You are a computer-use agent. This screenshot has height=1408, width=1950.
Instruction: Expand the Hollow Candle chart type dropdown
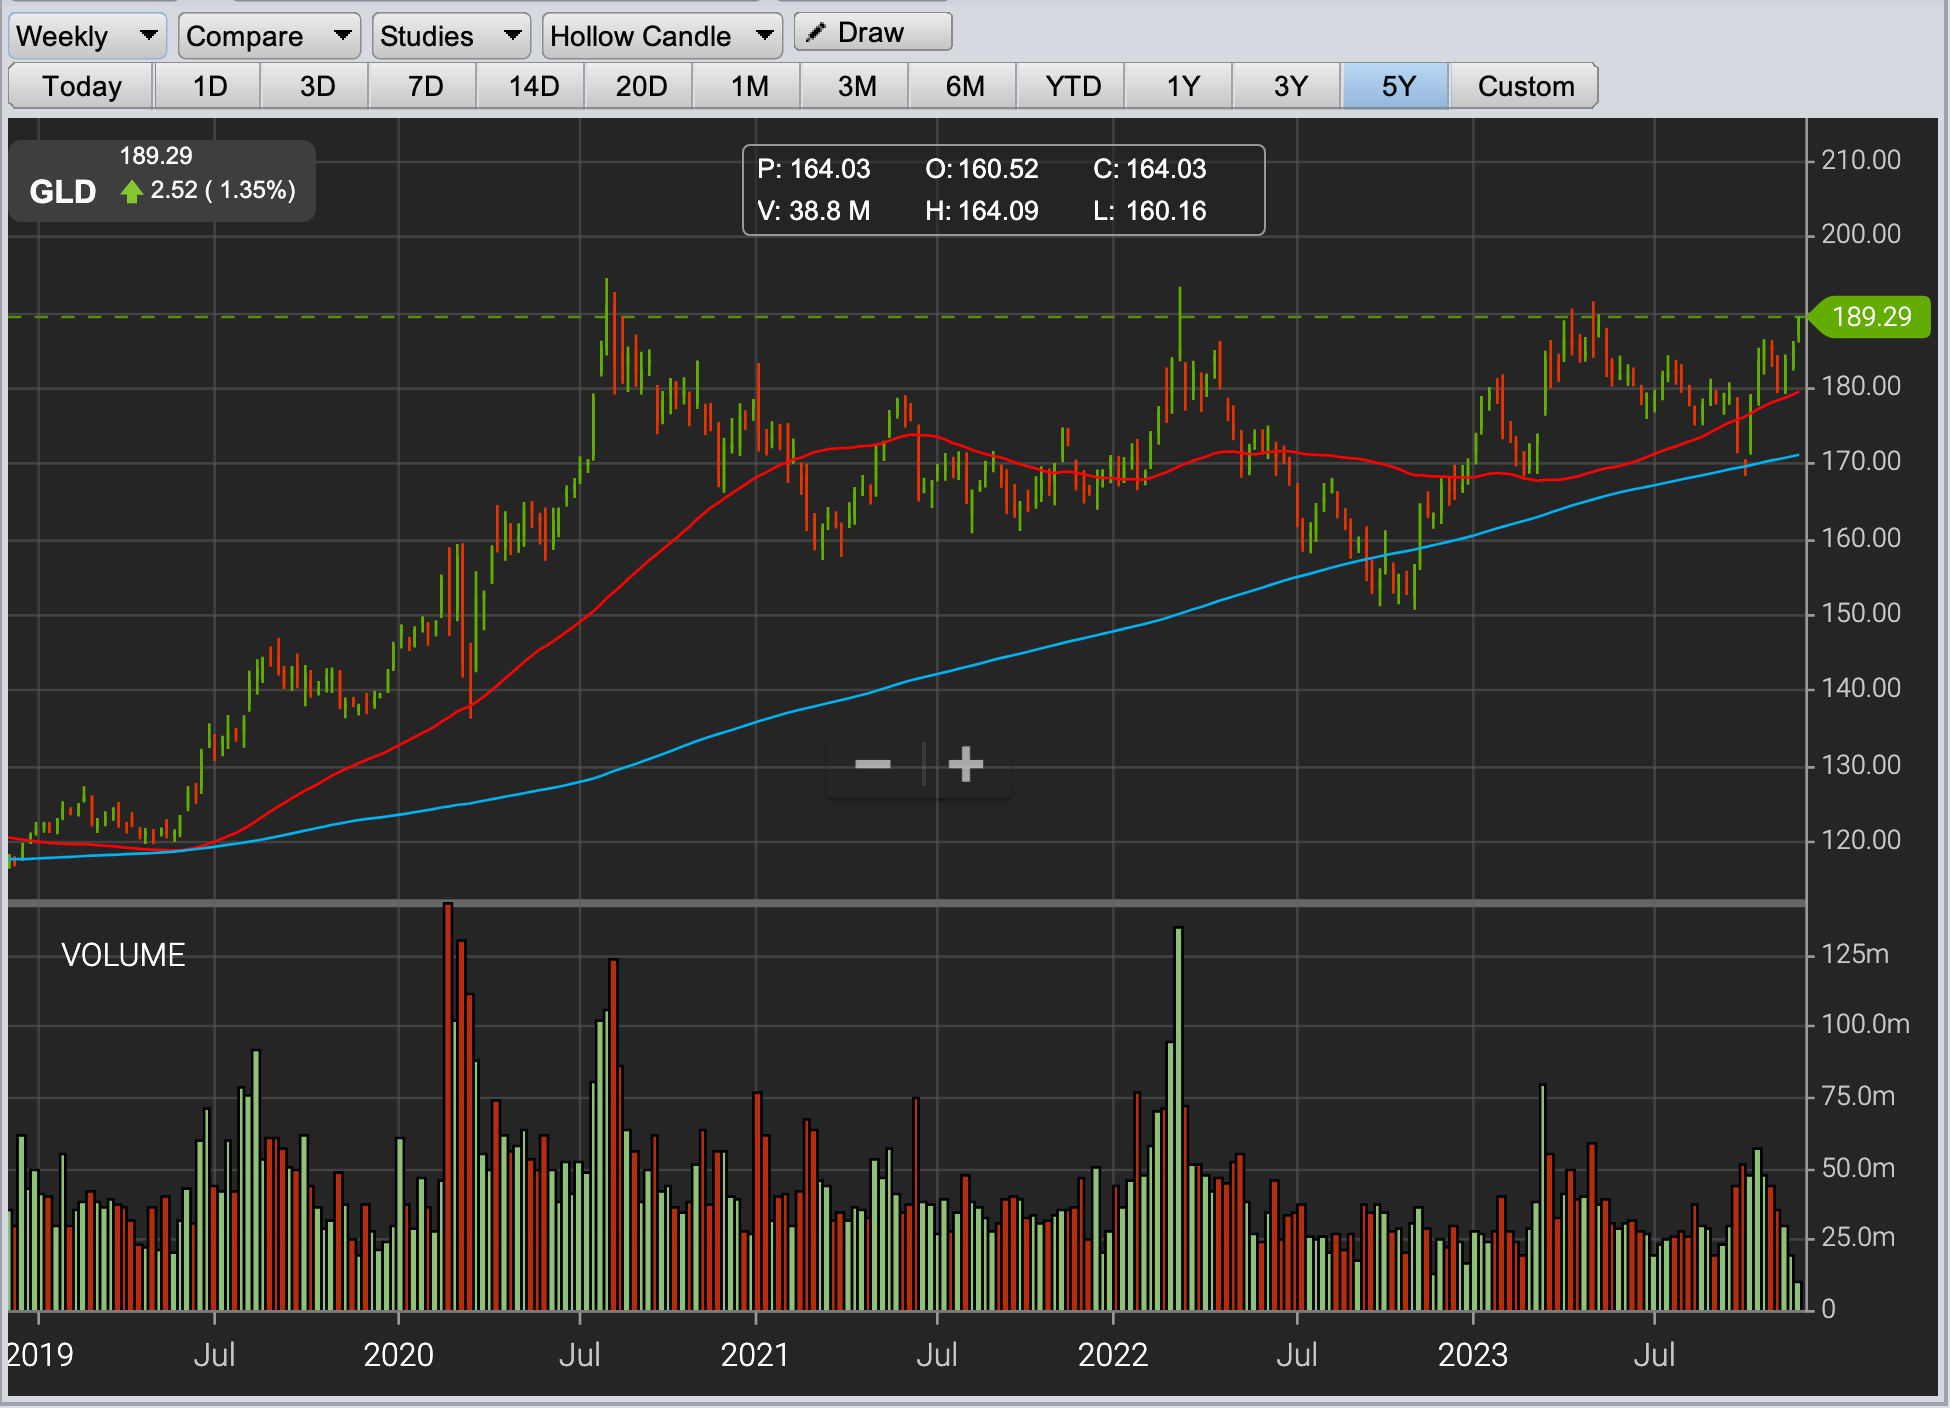pyautogui.click(x=661, y=36)
